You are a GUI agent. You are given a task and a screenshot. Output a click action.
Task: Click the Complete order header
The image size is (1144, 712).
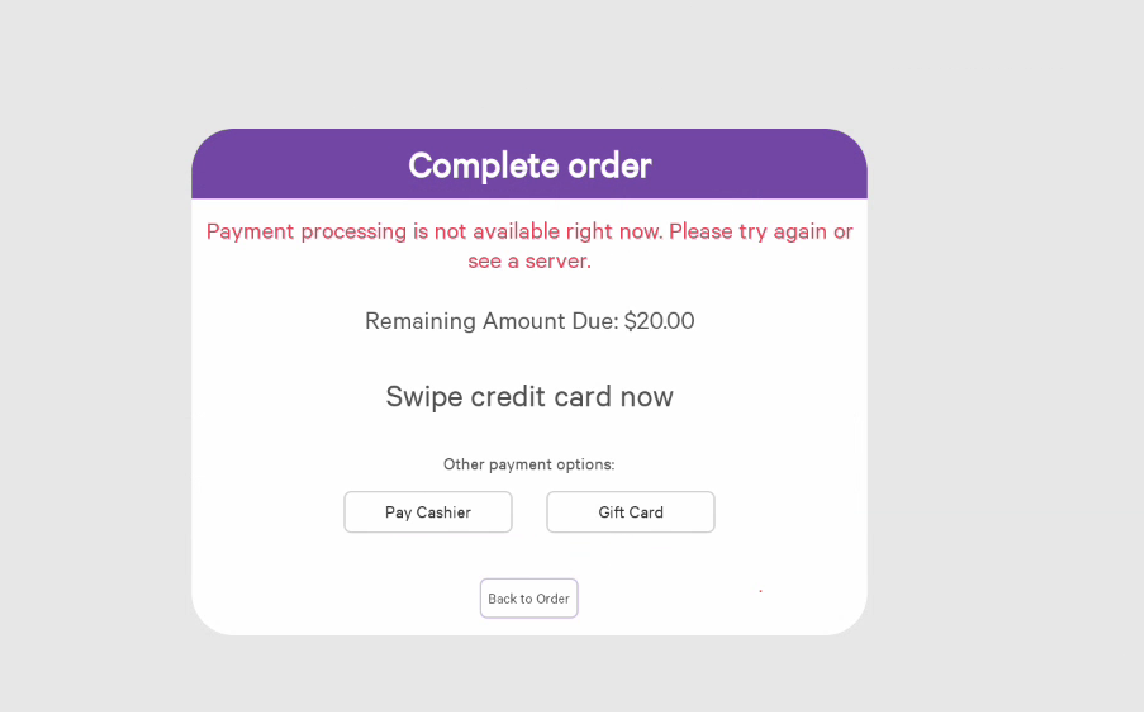click(529, 165)
